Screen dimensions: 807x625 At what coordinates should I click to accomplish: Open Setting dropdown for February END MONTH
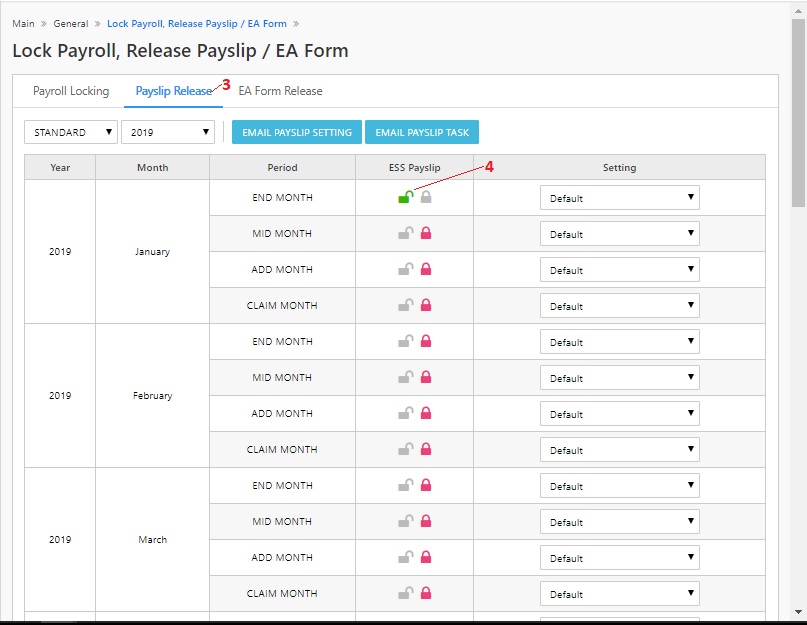(x=620, y=342)
